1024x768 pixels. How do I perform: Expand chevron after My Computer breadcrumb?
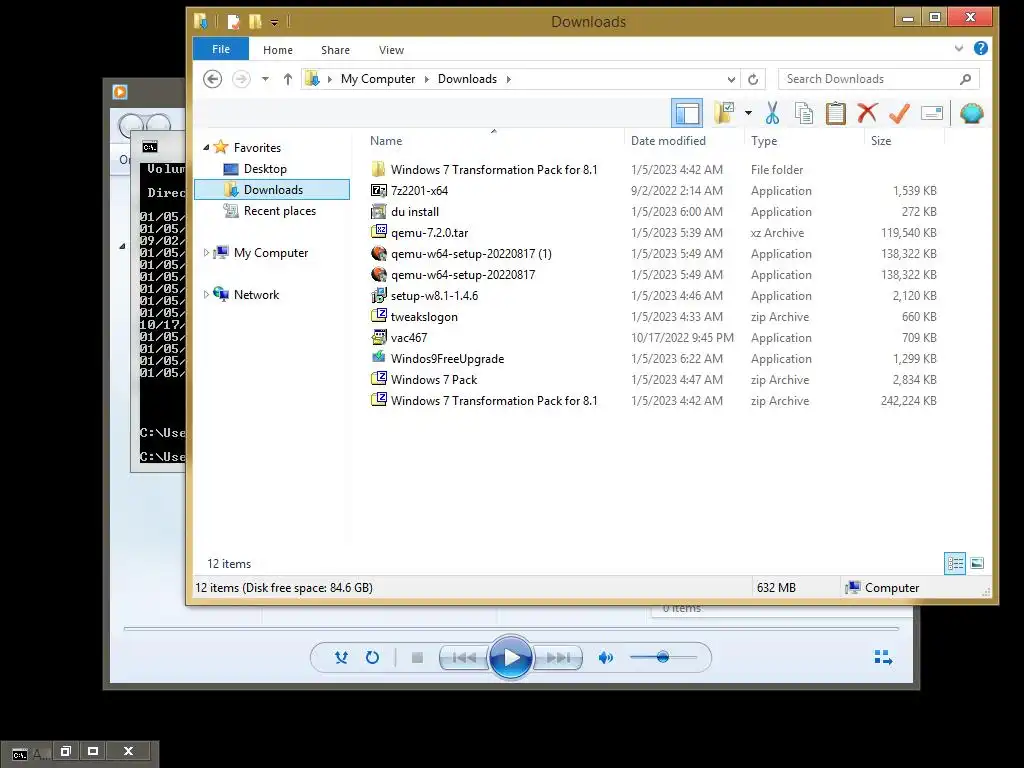426,79
